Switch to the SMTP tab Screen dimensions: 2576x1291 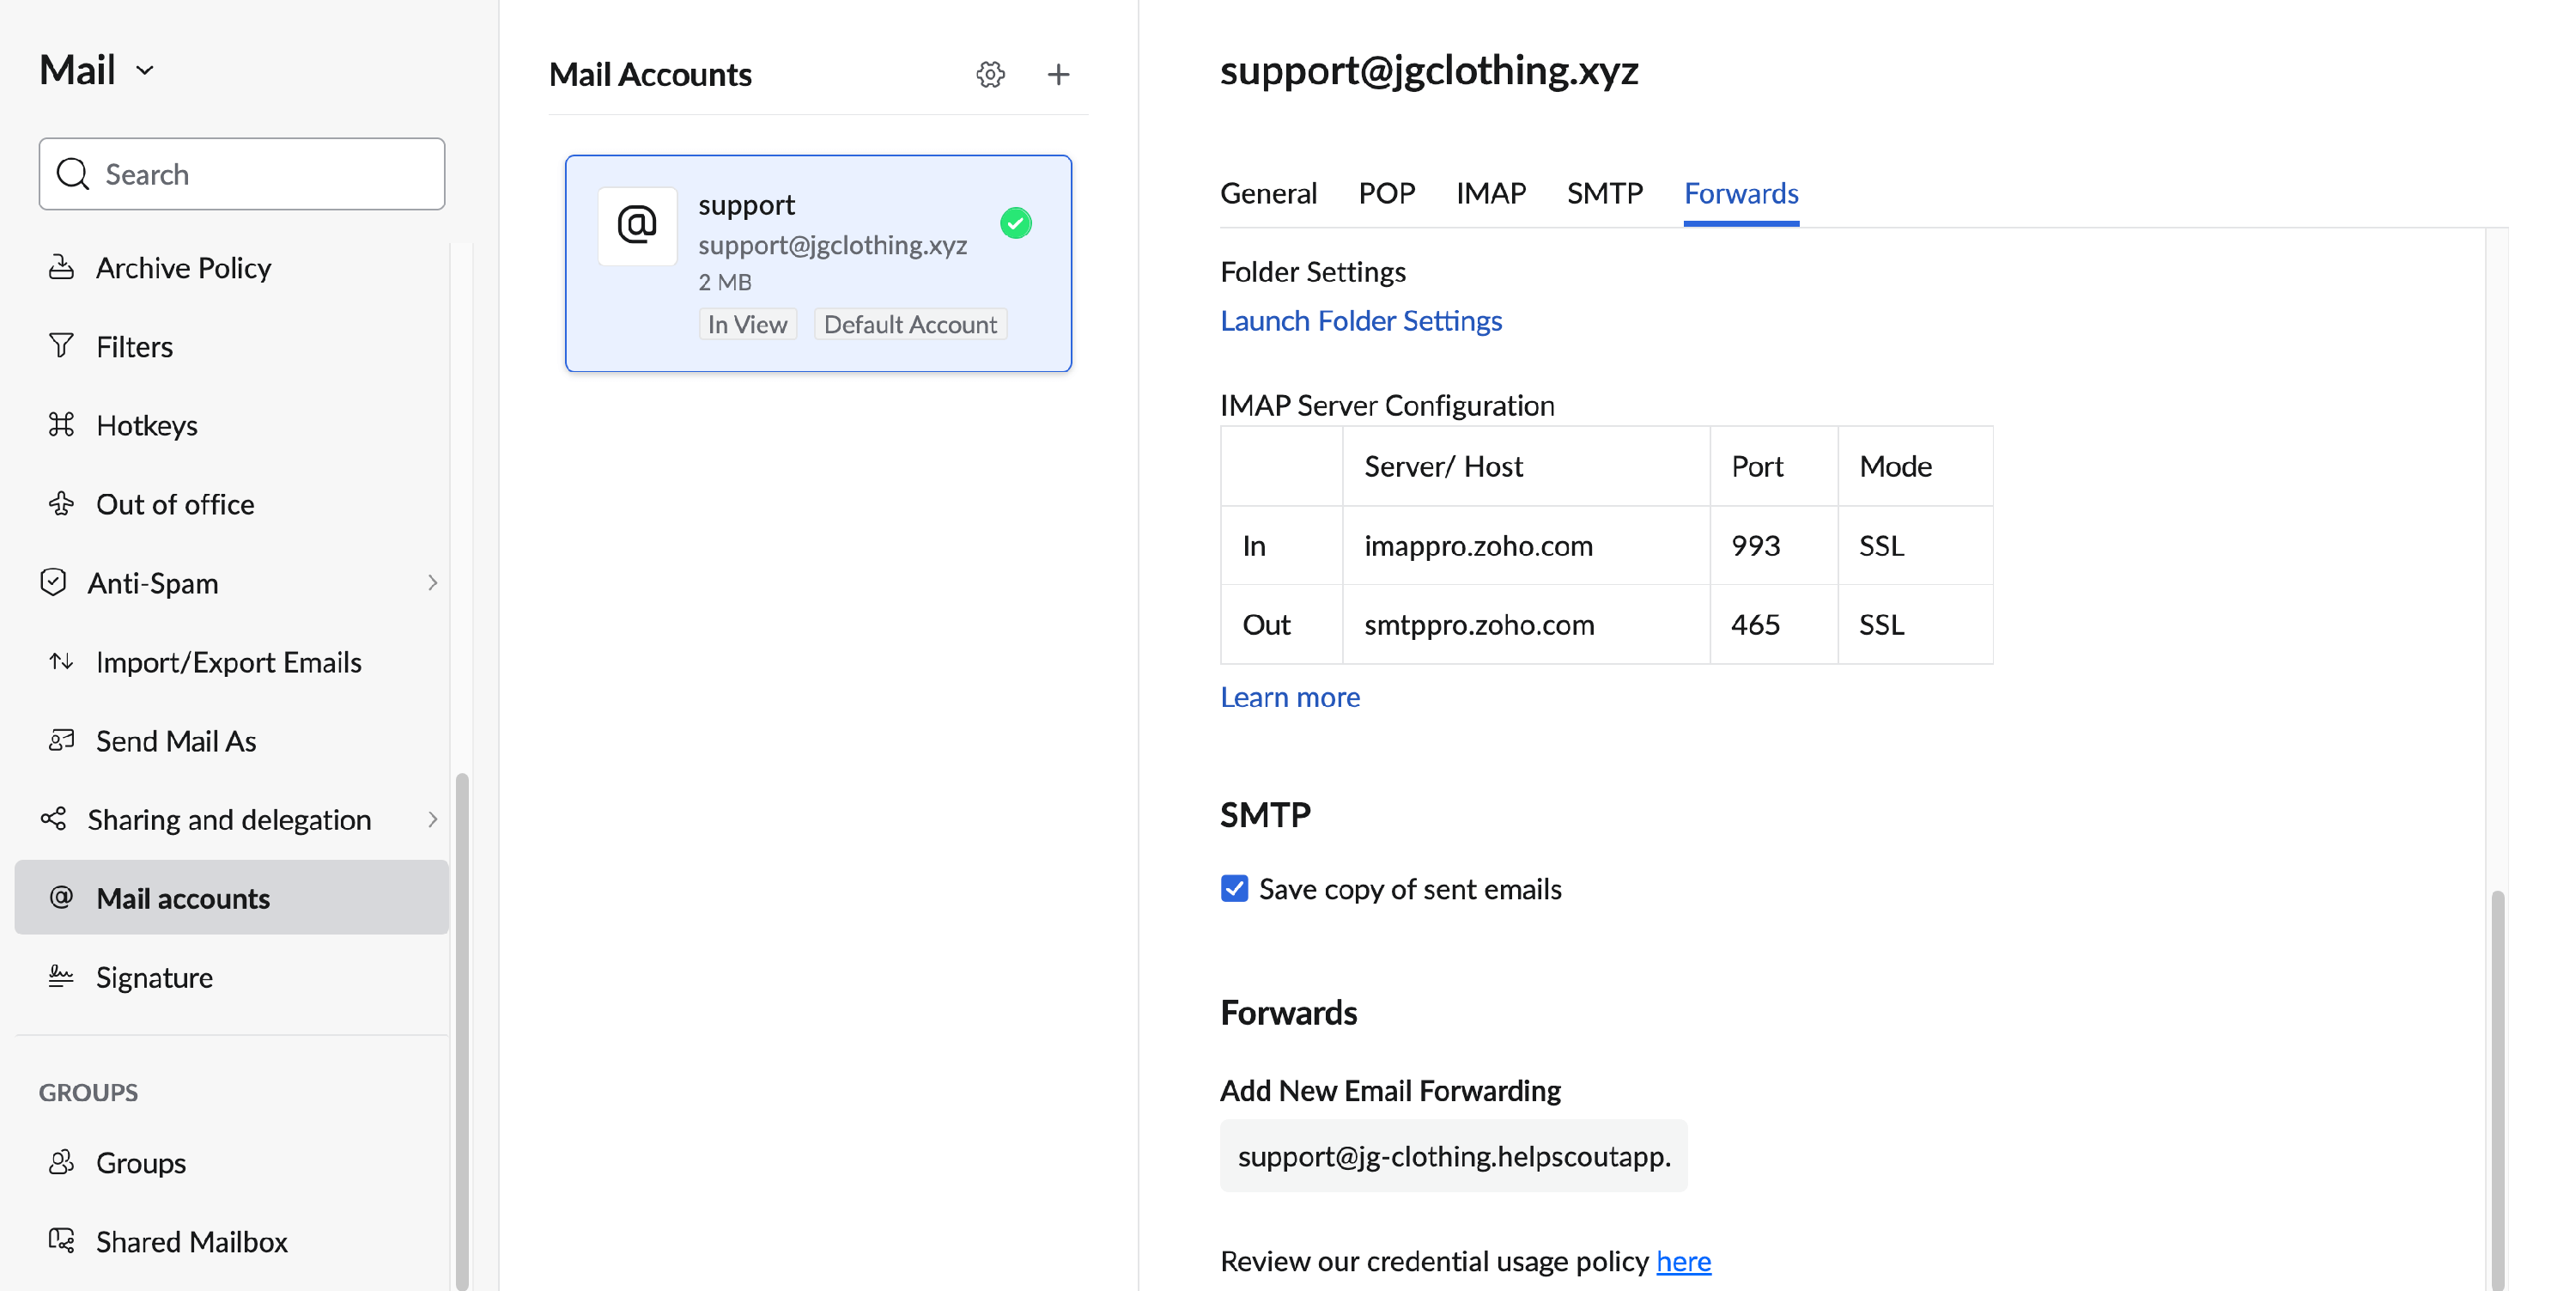click(x=1604, y=193)
